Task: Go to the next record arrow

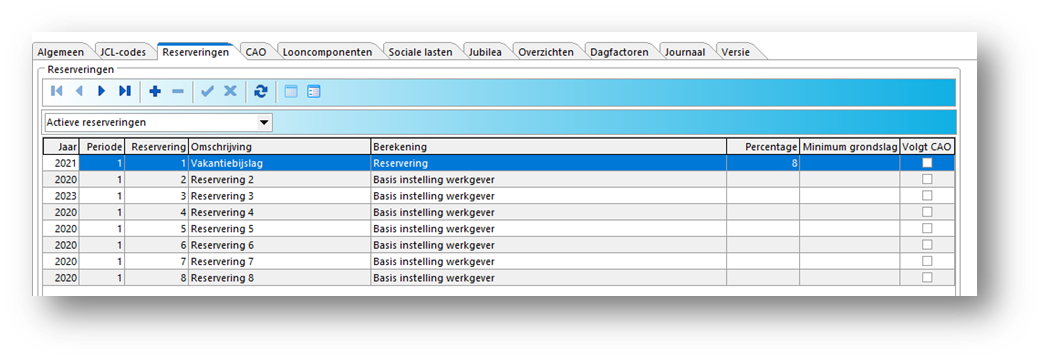Action: [102, 92]
